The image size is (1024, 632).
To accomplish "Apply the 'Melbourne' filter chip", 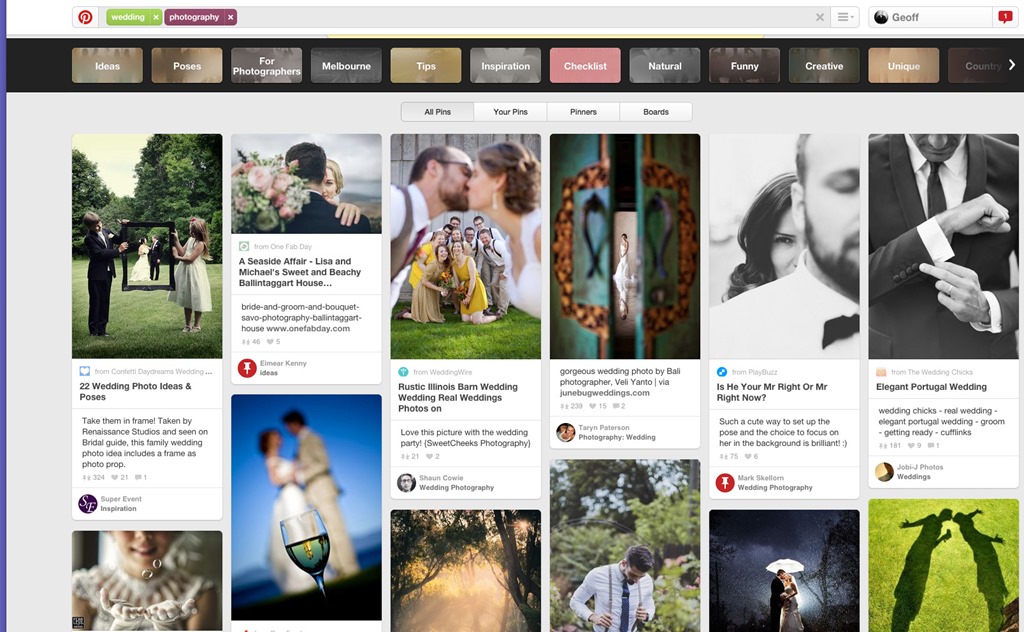I will point(346,66).
